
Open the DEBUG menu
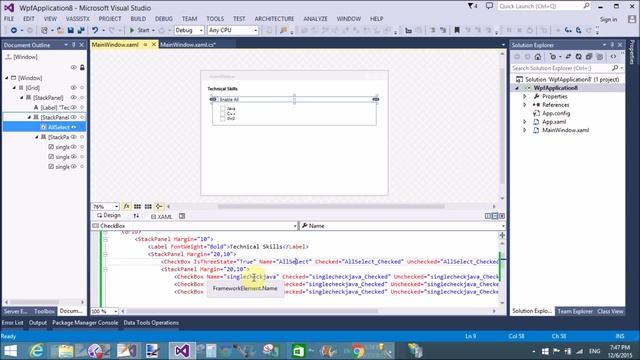click(x=164, y=19)
